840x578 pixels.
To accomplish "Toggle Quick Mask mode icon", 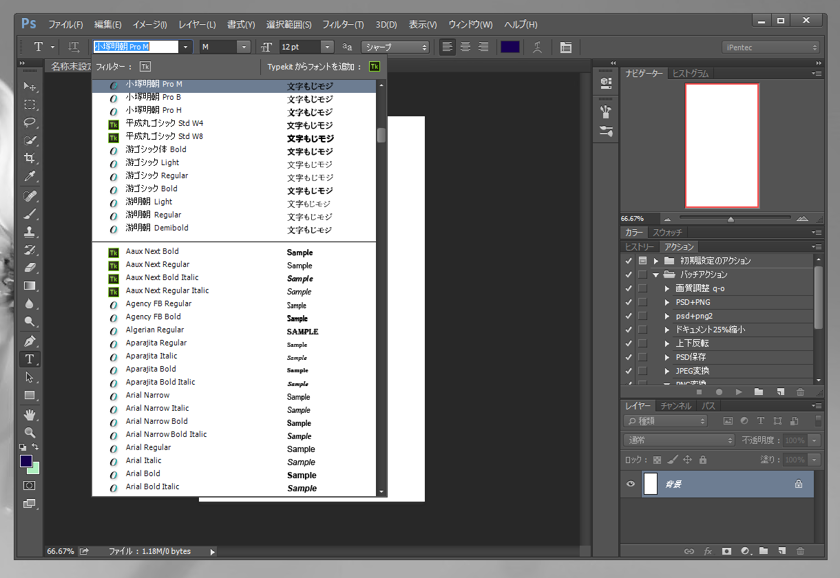I will click(x=29, y=485).
